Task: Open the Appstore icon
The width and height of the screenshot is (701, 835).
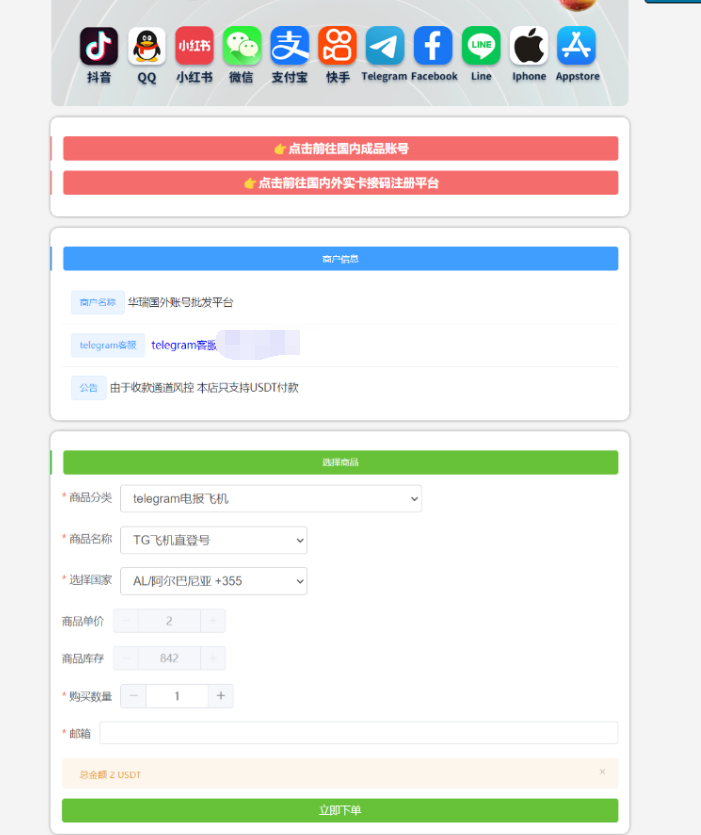Action: point(576,46)
